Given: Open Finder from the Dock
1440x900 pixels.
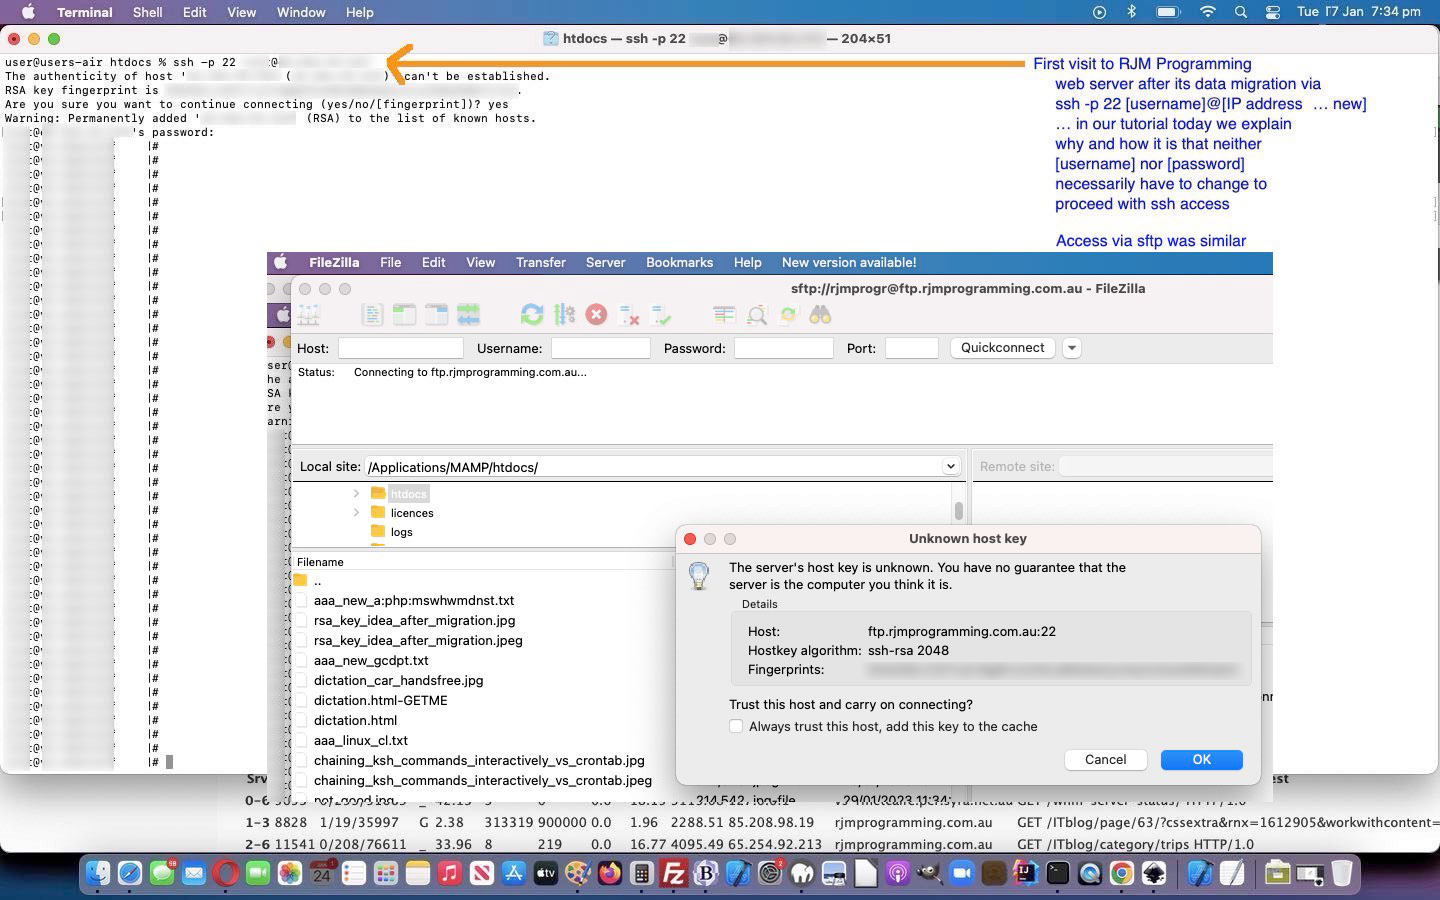Looking at the screenshot, I should tap(97, 873).
